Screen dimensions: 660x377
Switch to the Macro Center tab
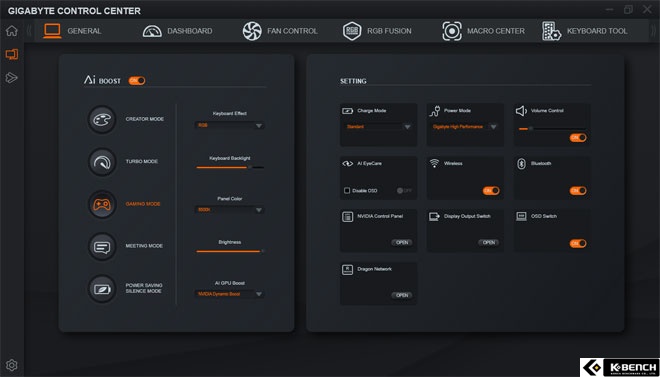coord(483,31)
